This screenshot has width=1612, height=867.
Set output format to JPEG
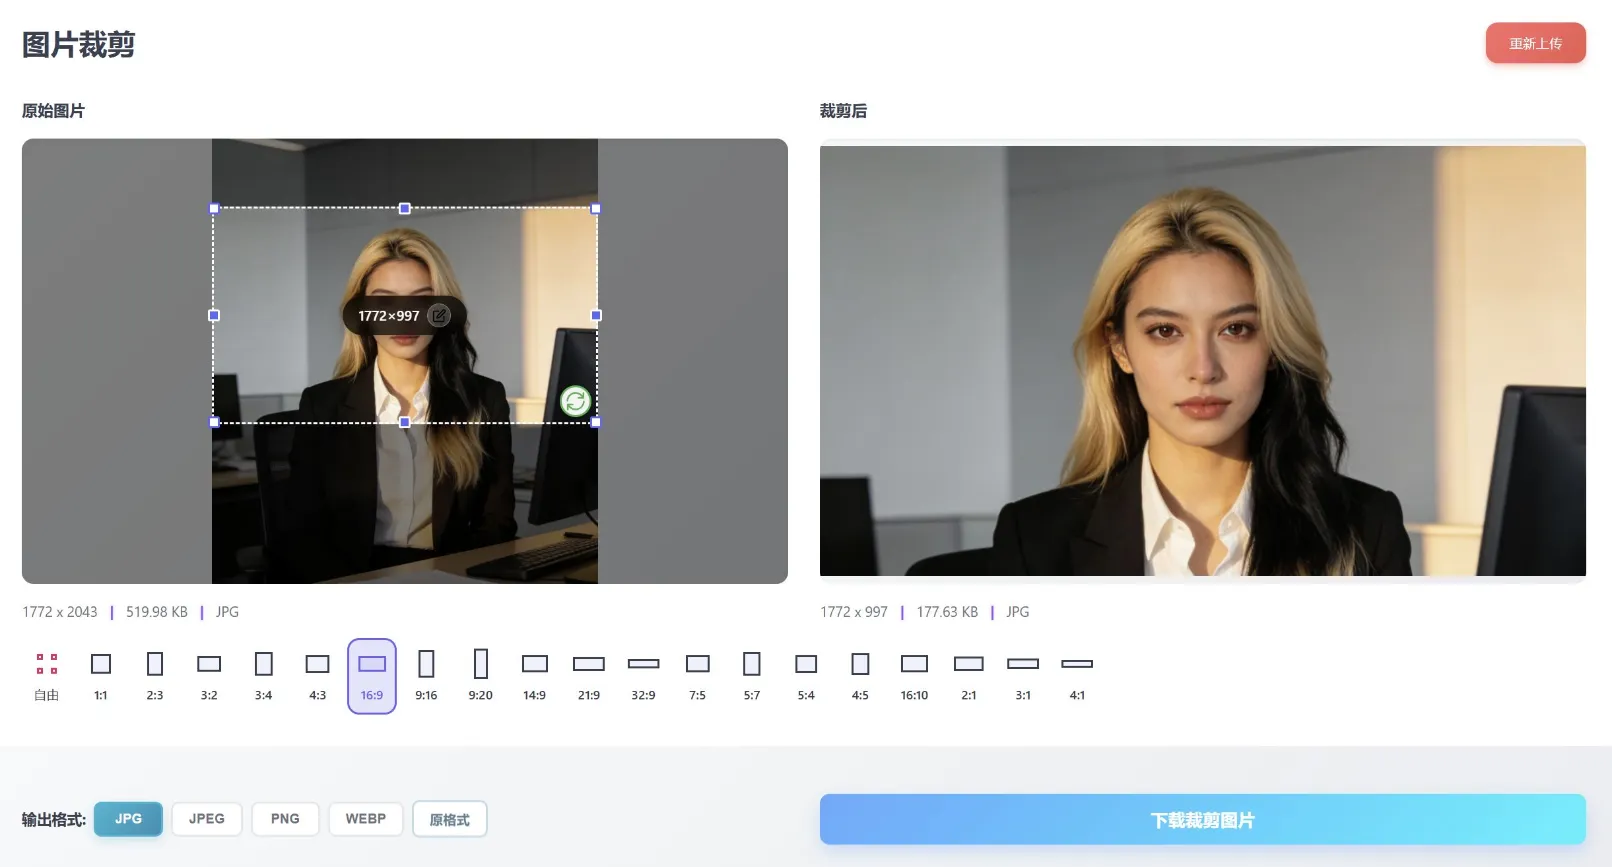coord(207,819)
